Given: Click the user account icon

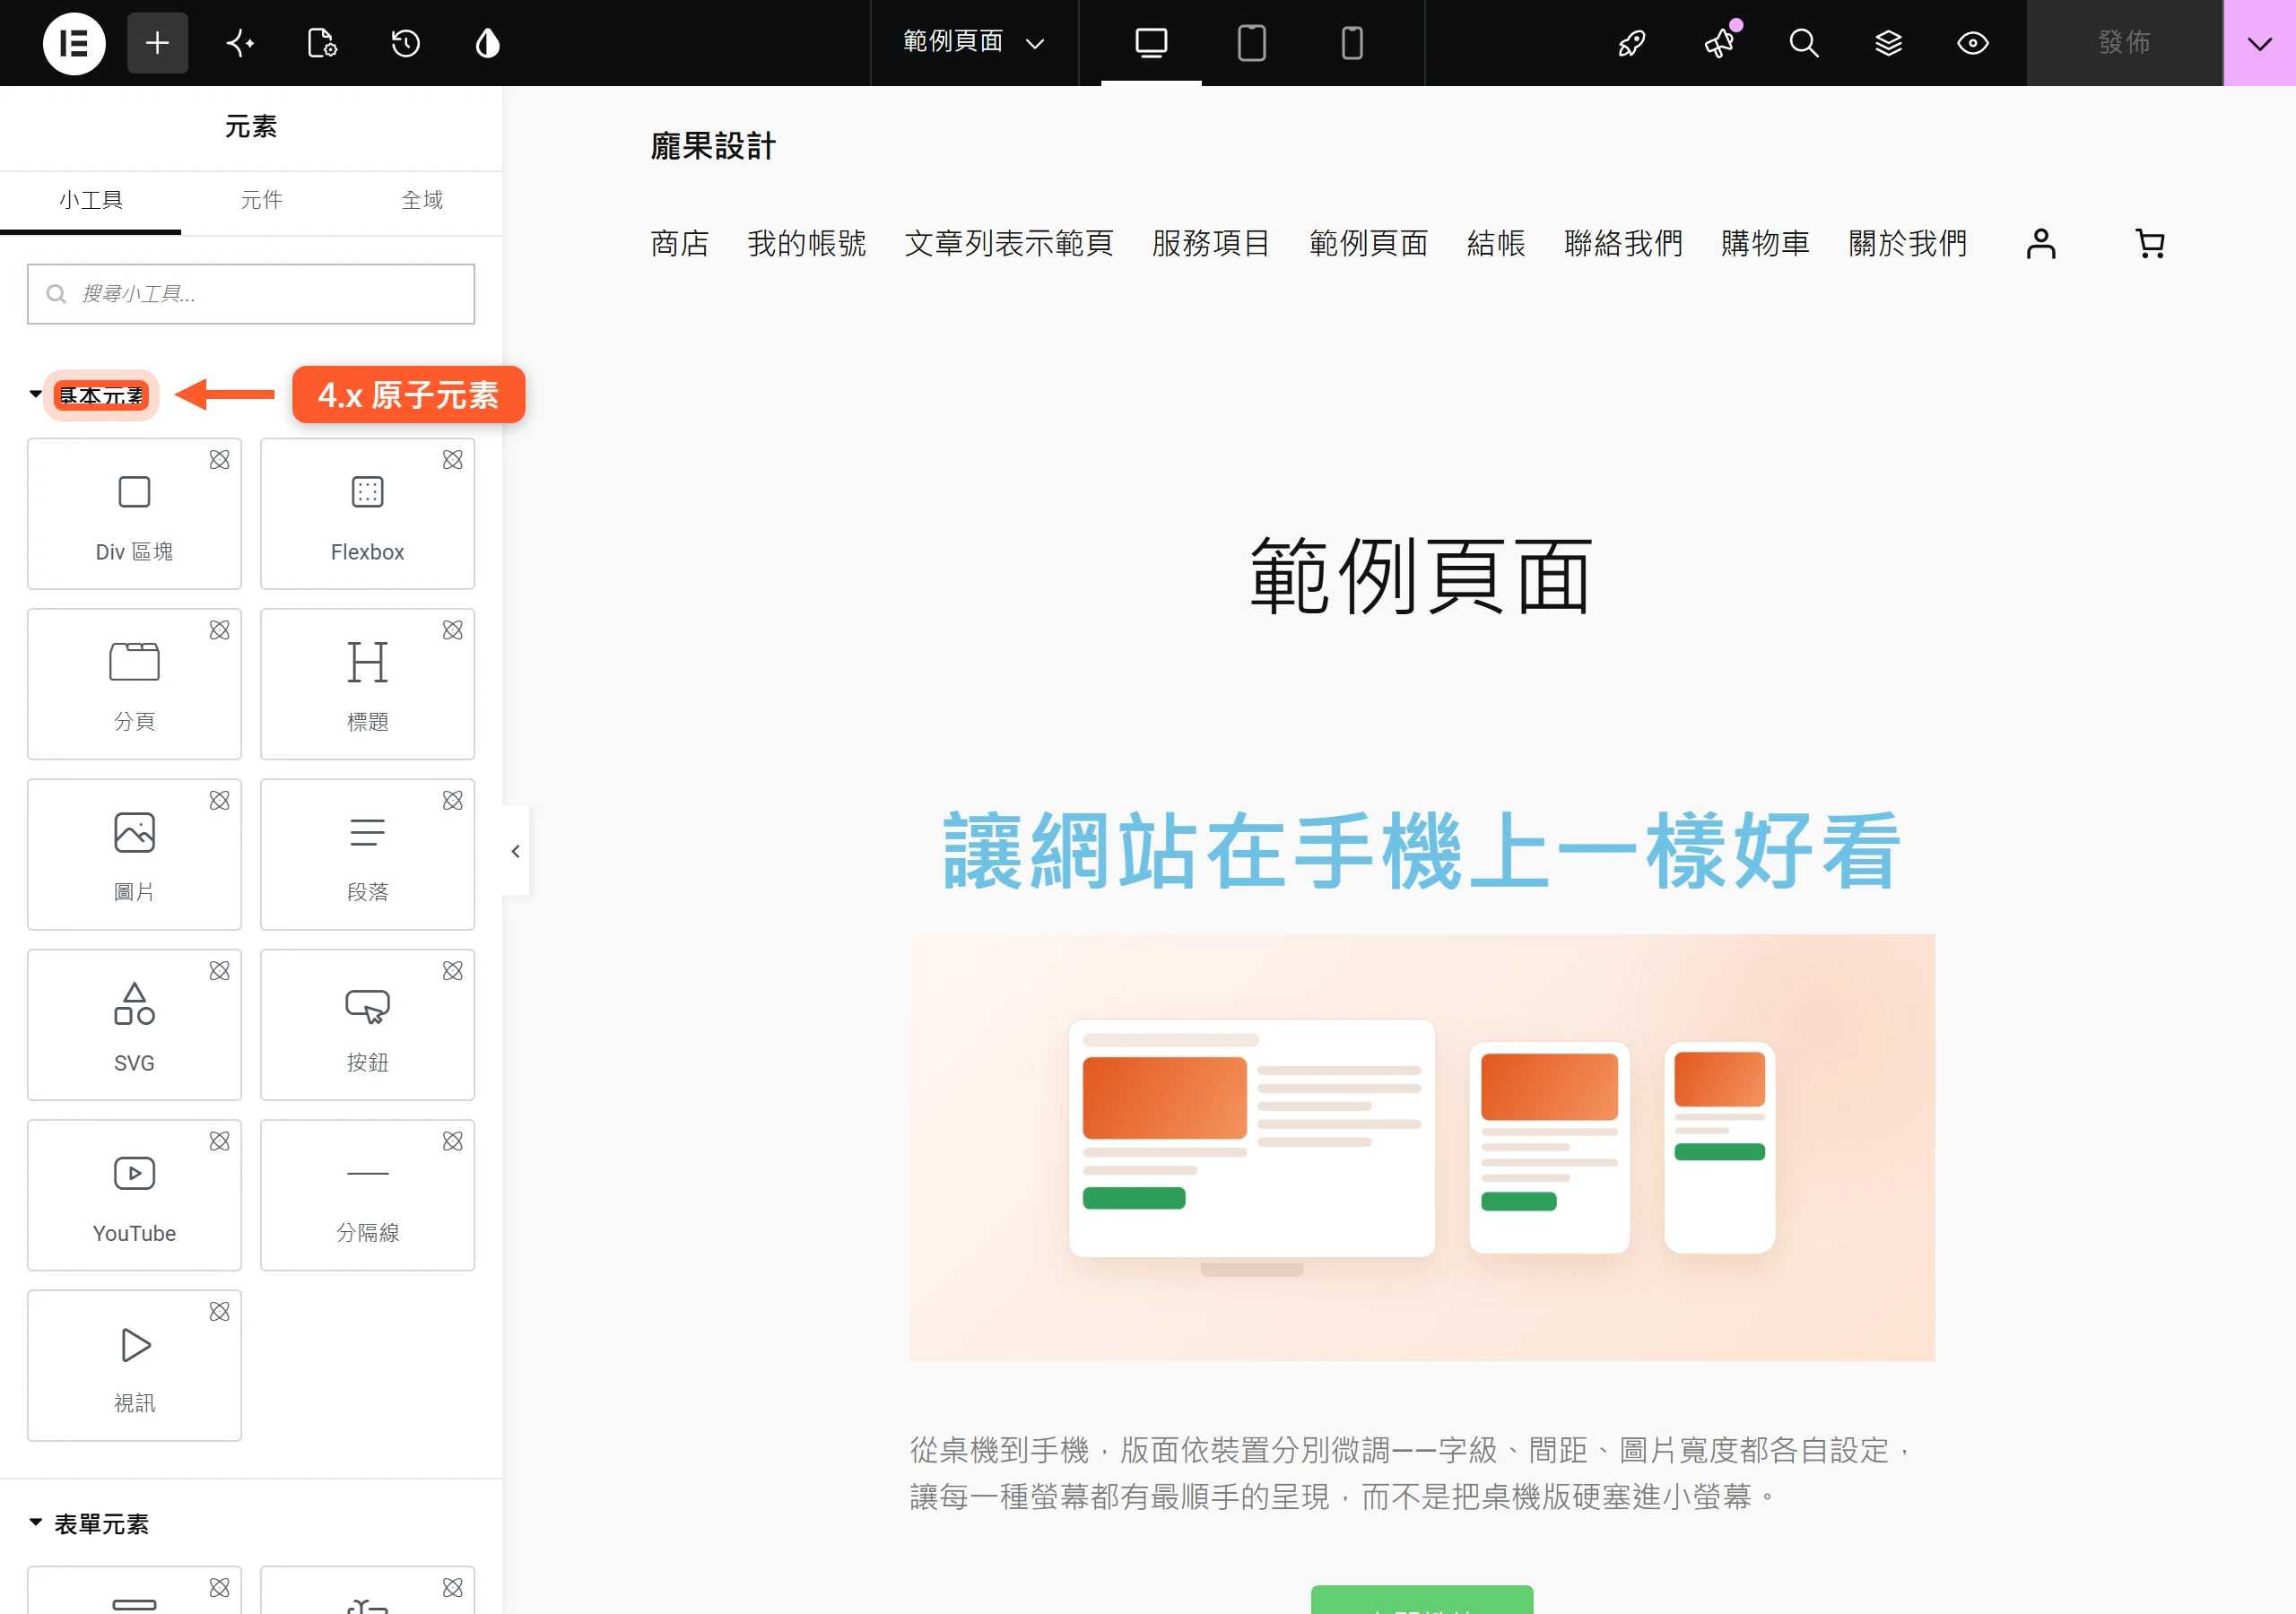Looking at the screenshot, I should point(2041,243).
